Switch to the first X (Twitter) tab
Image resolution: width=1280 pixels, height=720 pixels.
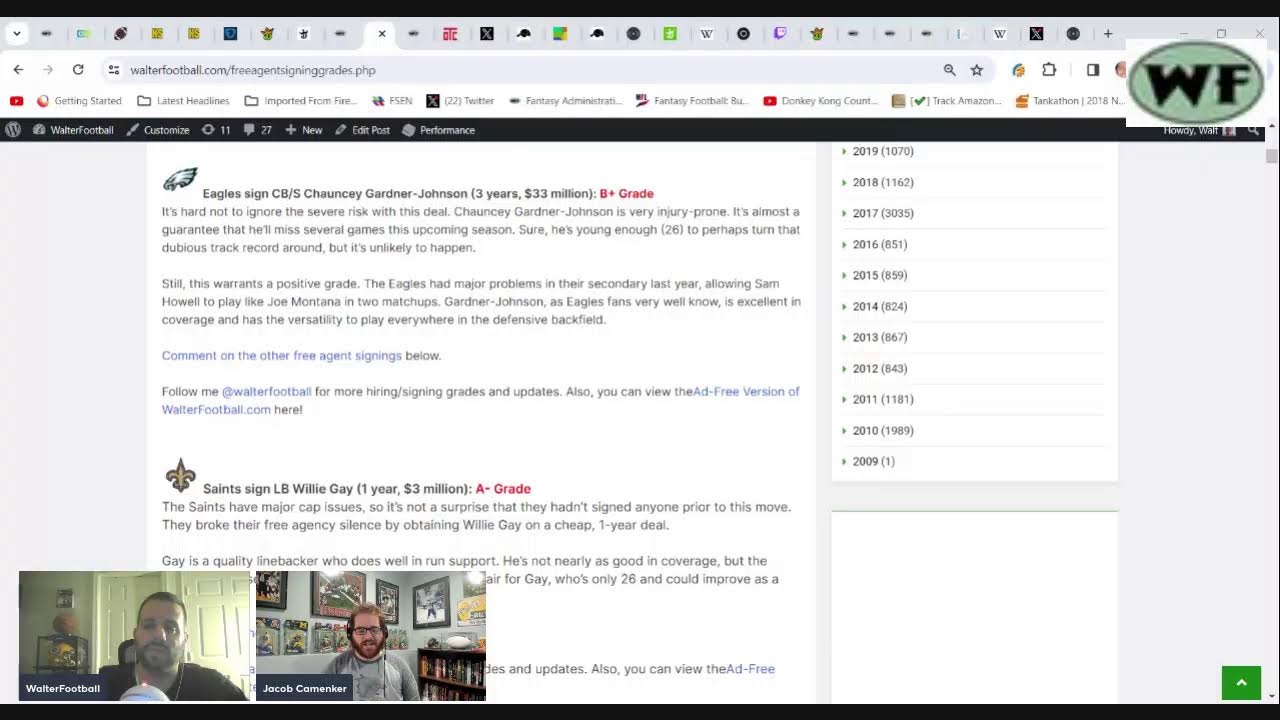487,34
